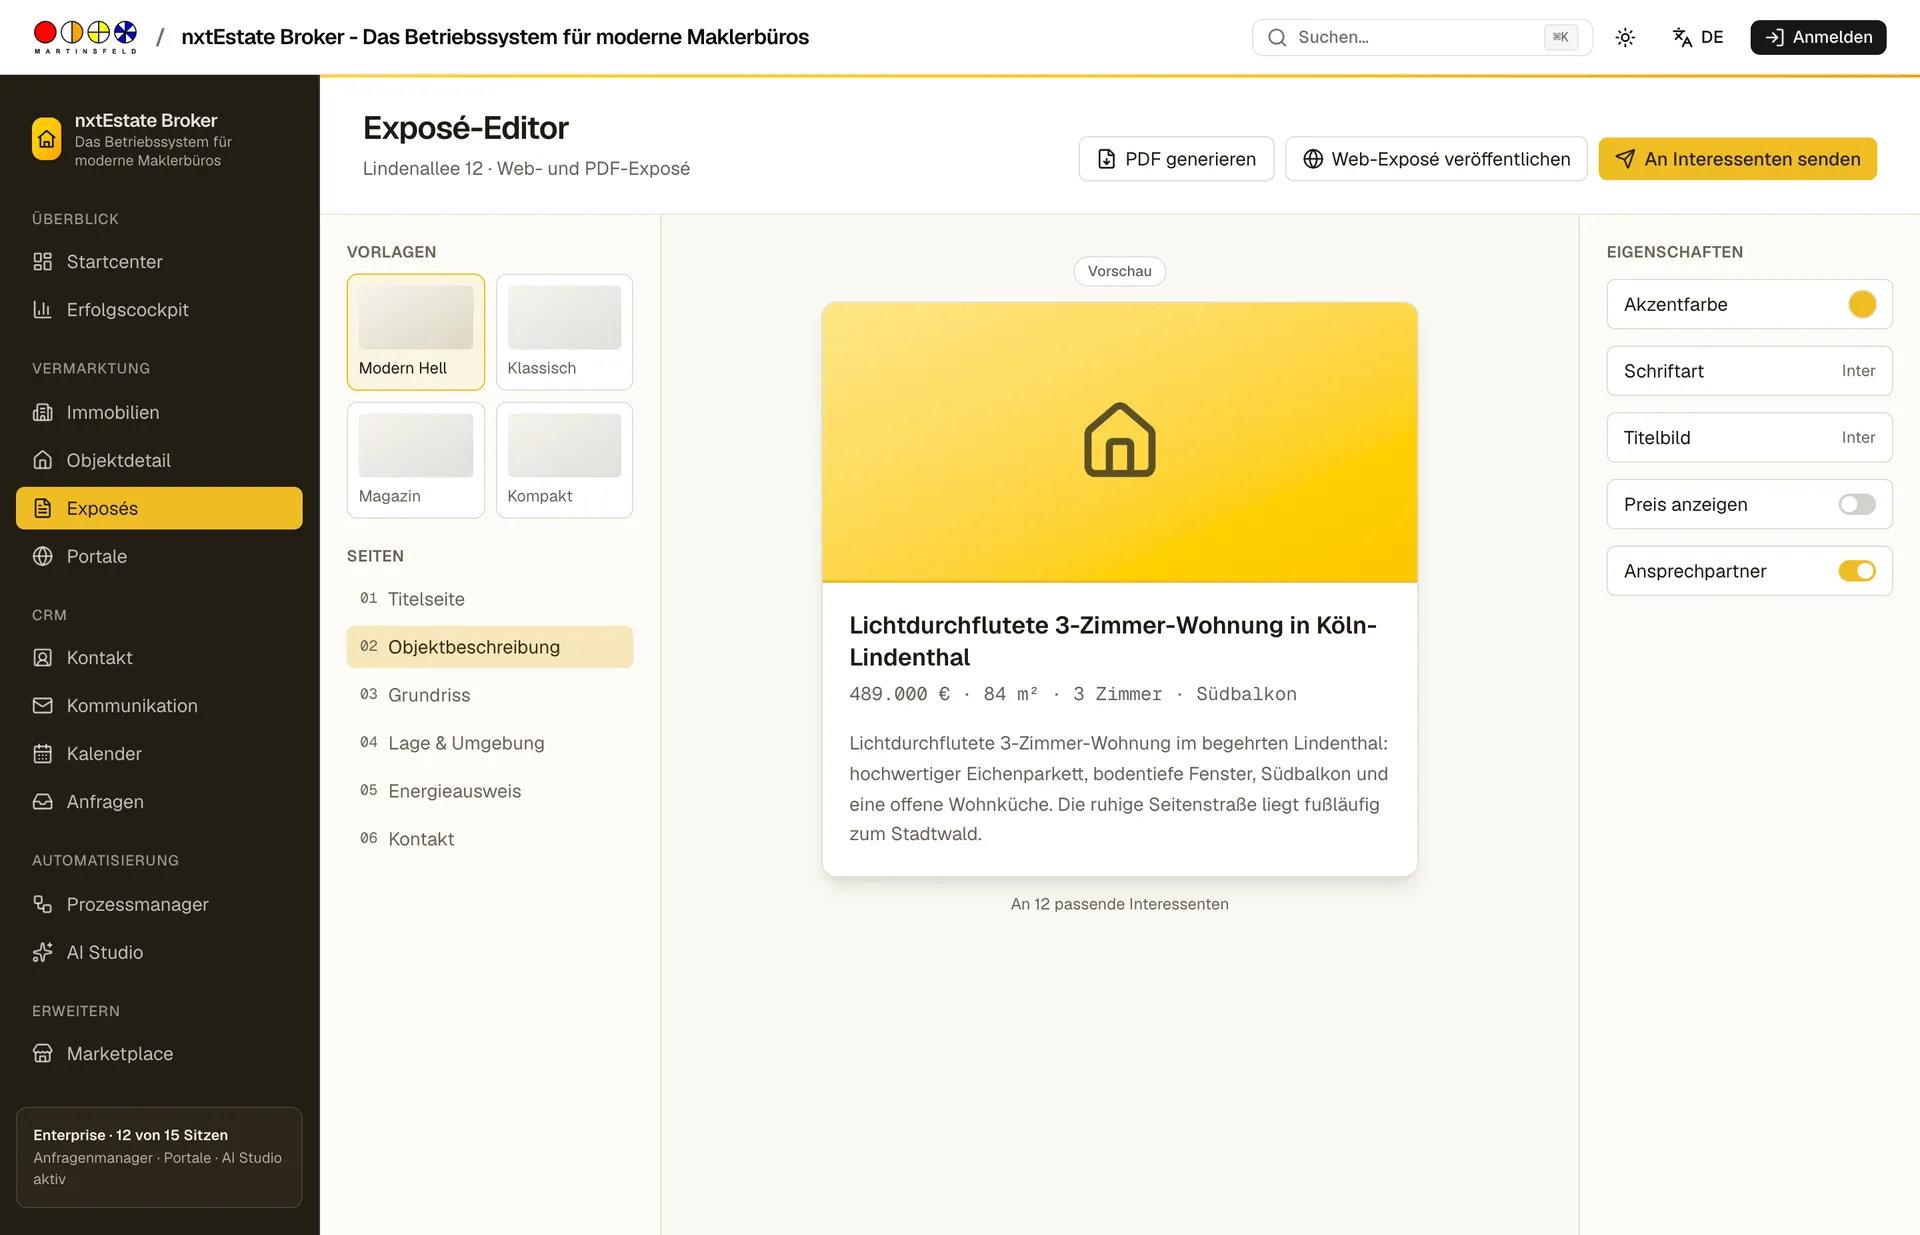Image resolution: width=1920 pixels, height=1235 pixels.
Task: Select the Kompakt template
Action: coord(564,460)
